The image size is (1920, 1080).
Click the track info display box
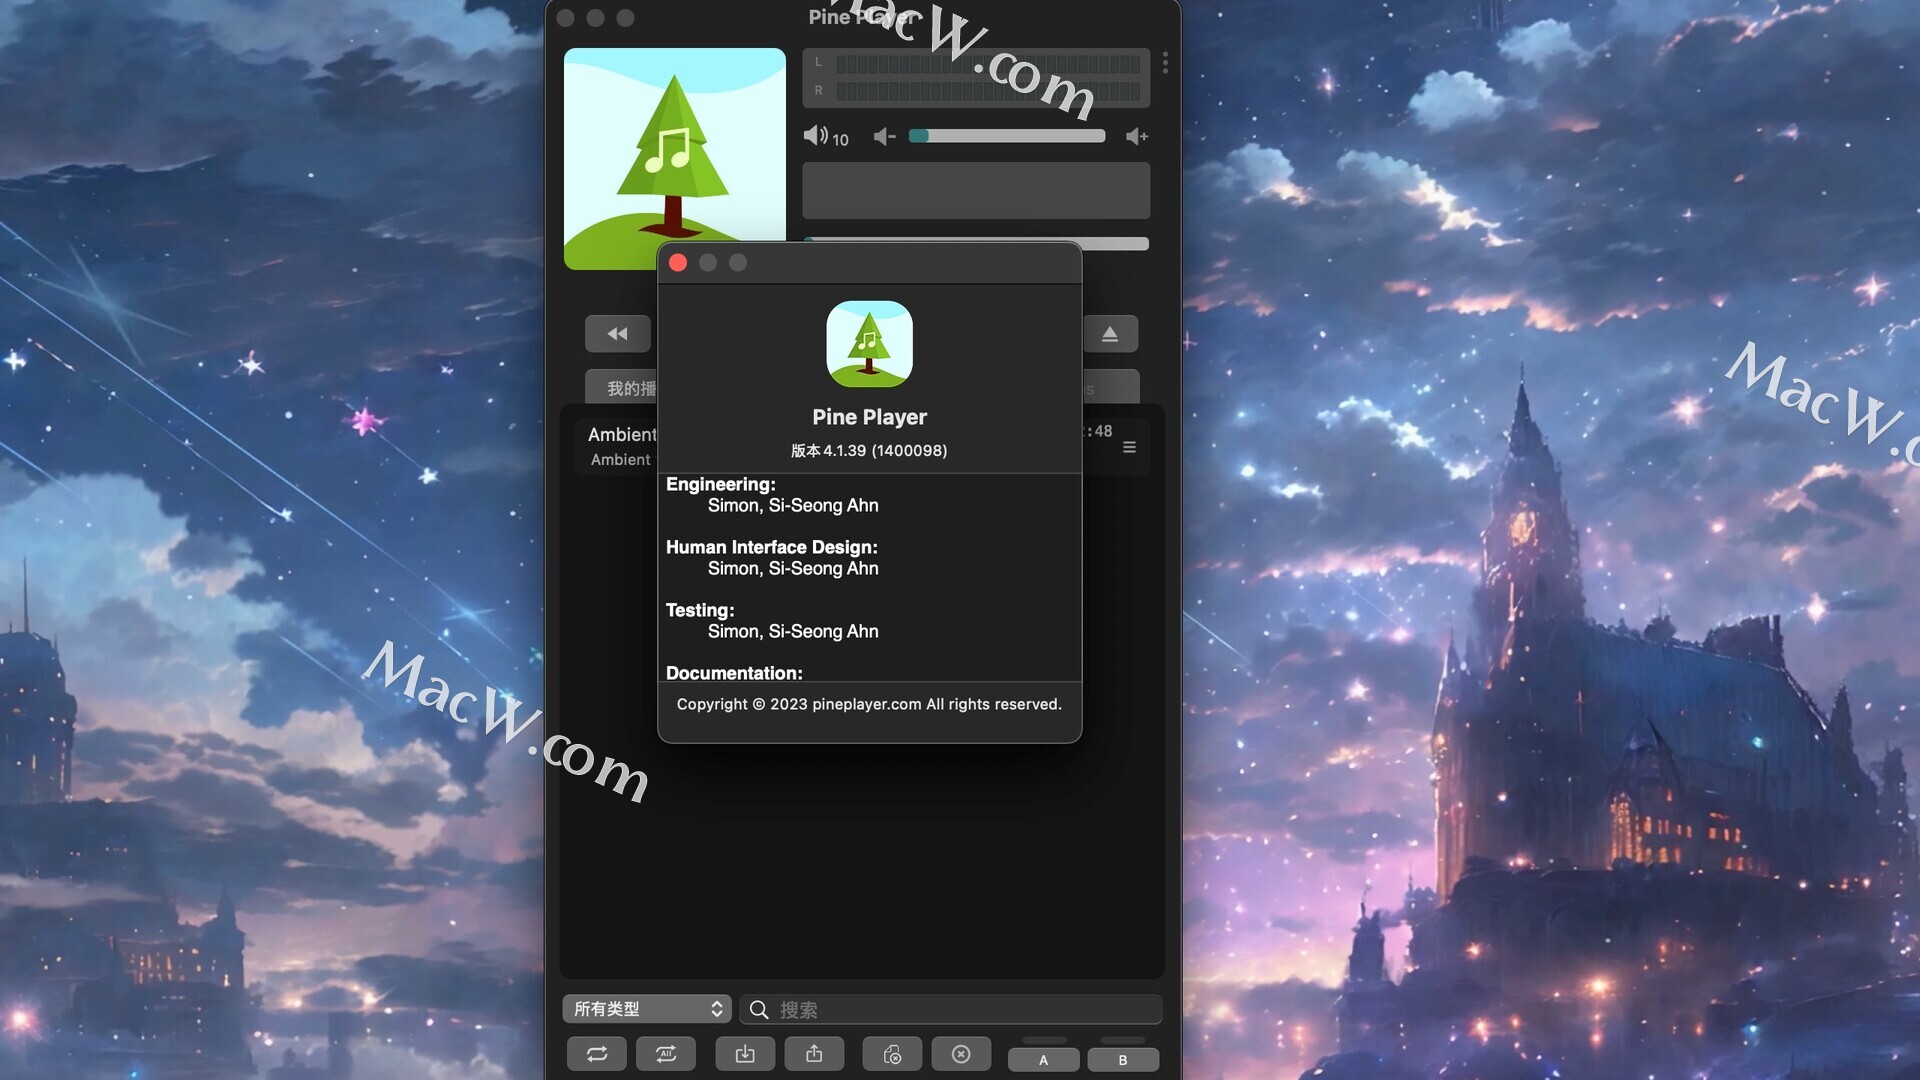tap(976, 190)
